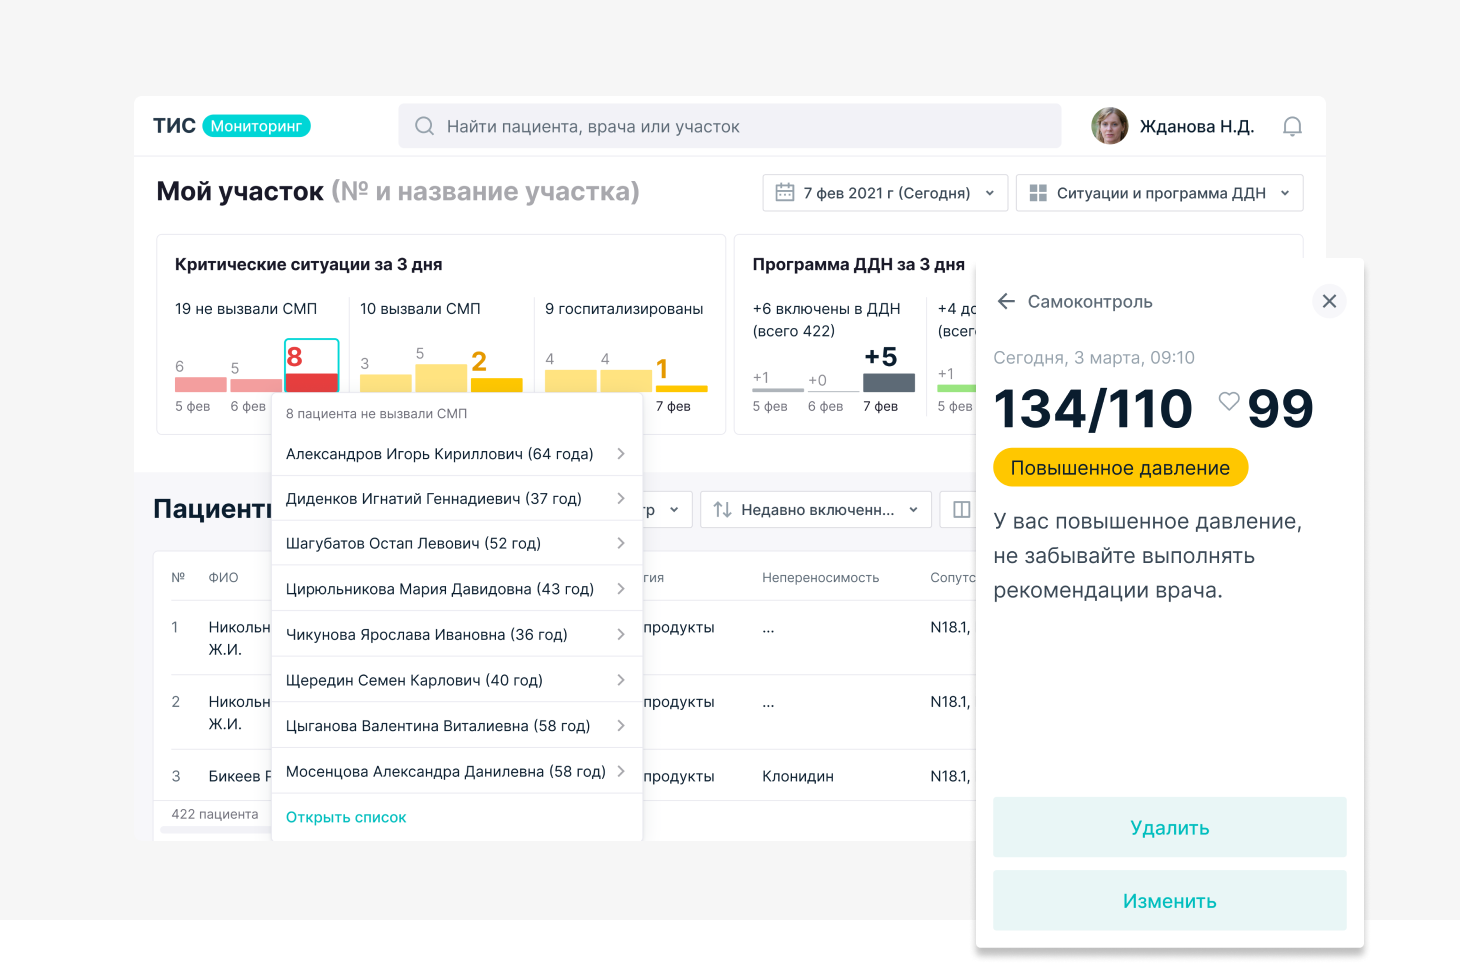Click the Непереносимость column header
The height and width of the screenshot is (964, 1460).
[821, 578]
